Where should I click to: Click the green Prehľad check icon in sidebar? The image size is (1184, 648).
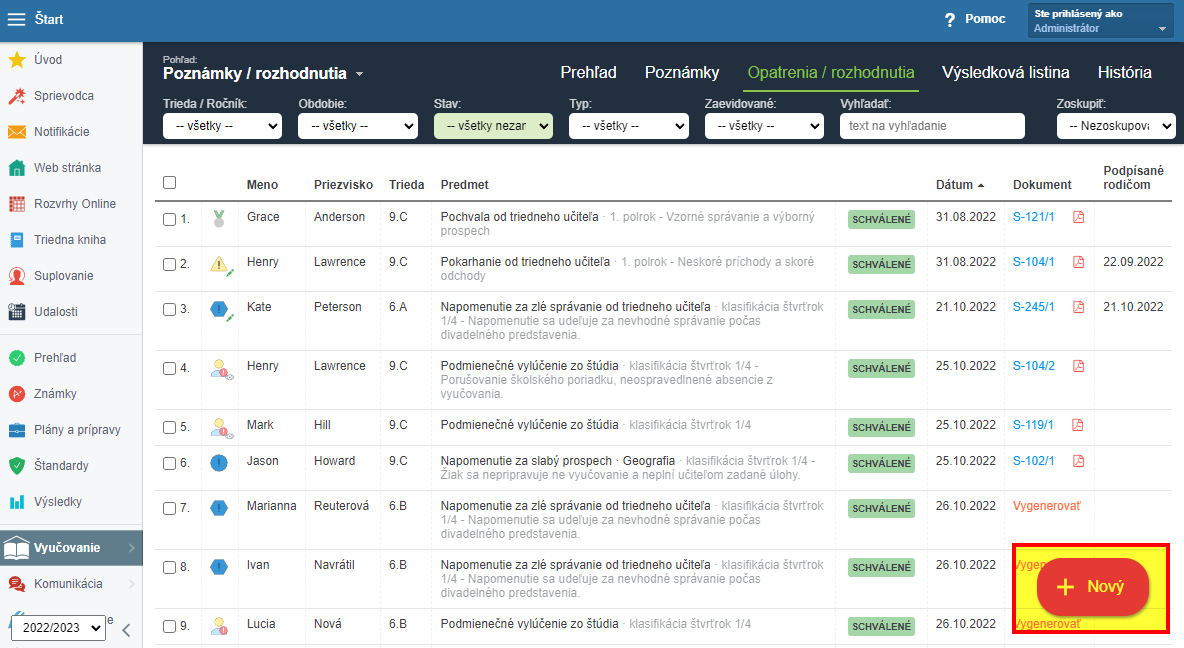point(17,358)
